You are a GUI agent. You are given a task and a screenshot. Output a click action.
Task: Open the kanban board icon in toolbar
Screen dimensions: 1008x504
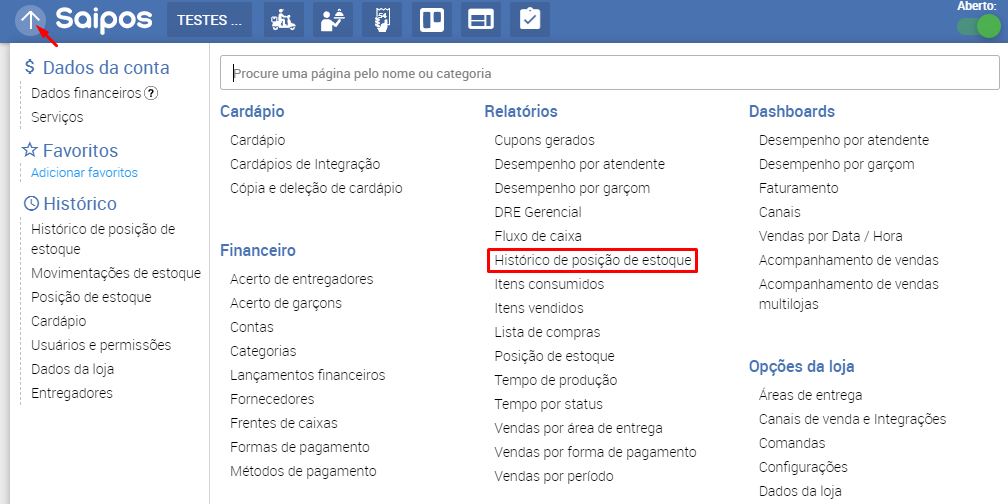click(x=431, y=20)
